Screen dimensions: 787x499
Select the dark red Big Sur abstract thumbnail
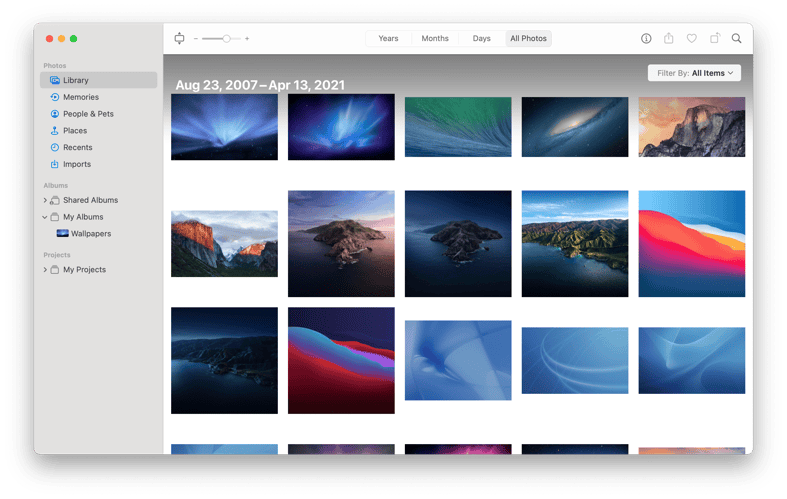(x=341, y=360)
